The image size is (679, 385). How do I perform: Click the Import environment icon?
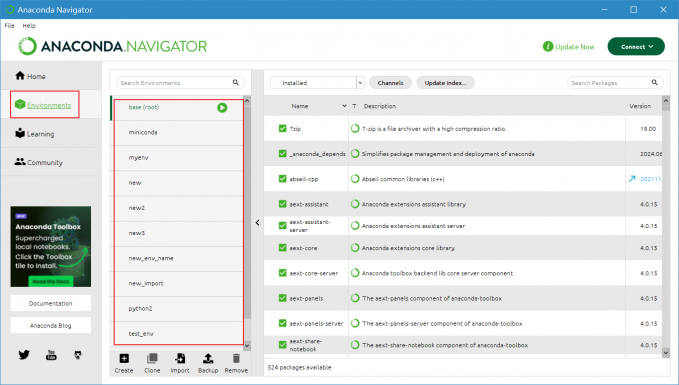pos(180,359)
